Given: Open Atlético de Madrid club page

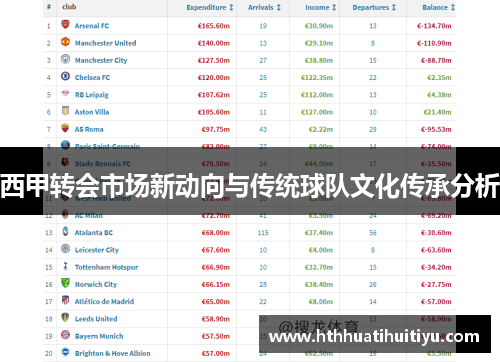Looking at the screenshot, I should 104,301.
